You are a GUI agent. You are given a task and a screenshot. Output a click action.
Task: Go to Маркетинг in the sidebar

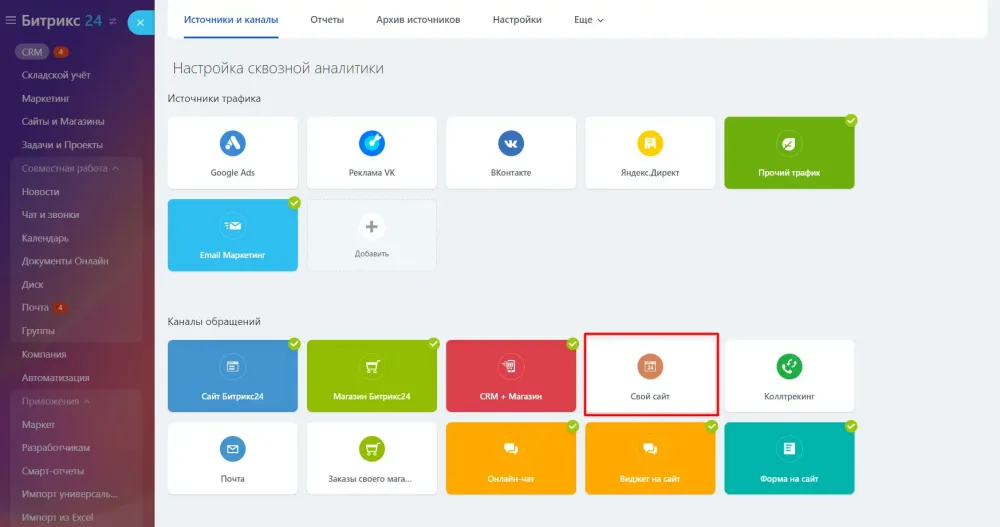[x=45, y=98]
